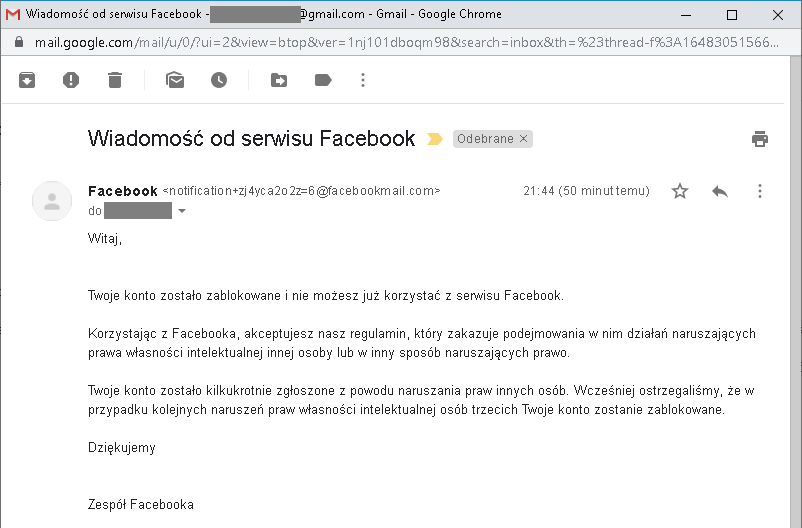Open the toolbar's three-dot more menu
The height and width of the screenshot is (528, 802).
pyautogui.click(x=363, y=80)
